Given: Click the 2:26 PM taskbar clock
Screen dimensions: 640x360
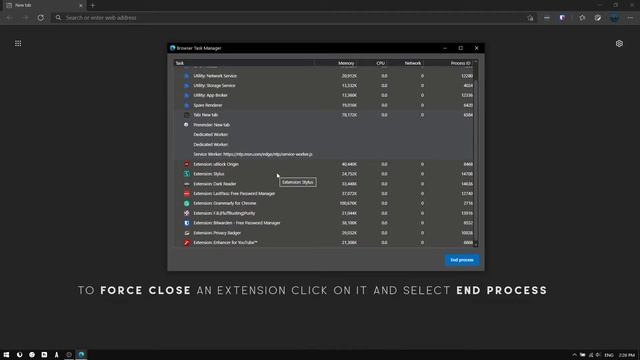Looking at the screenshot, I should 627,355.
